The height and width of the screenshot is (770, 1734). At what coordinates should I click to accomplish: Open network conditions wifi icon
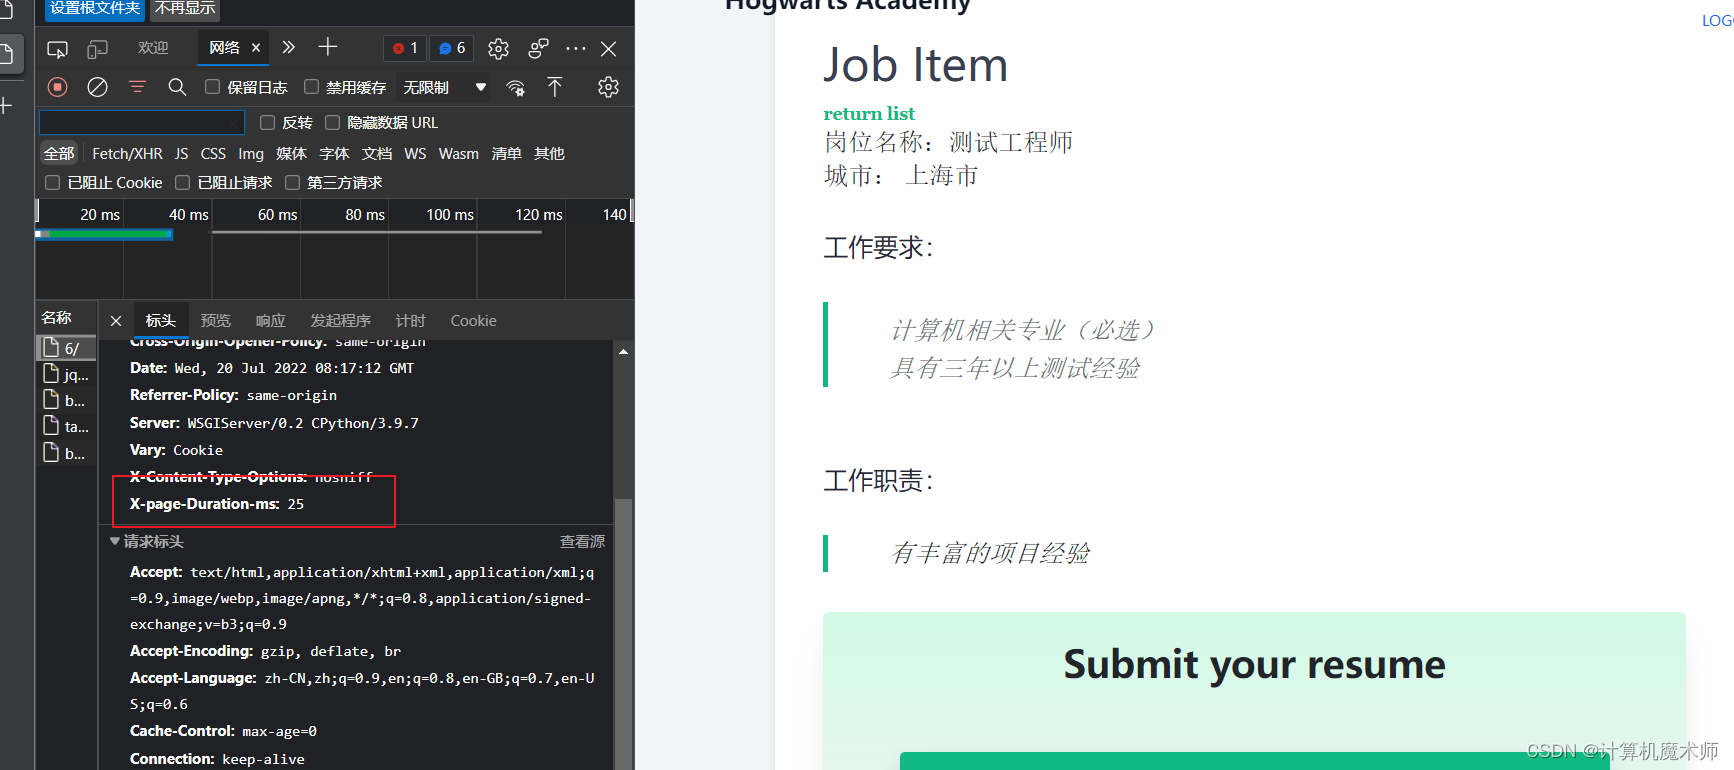516,87
